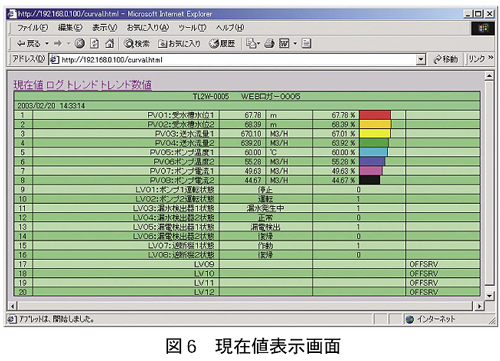Click the Go (移動) button
Screen dimensions: 500x361
446,60
